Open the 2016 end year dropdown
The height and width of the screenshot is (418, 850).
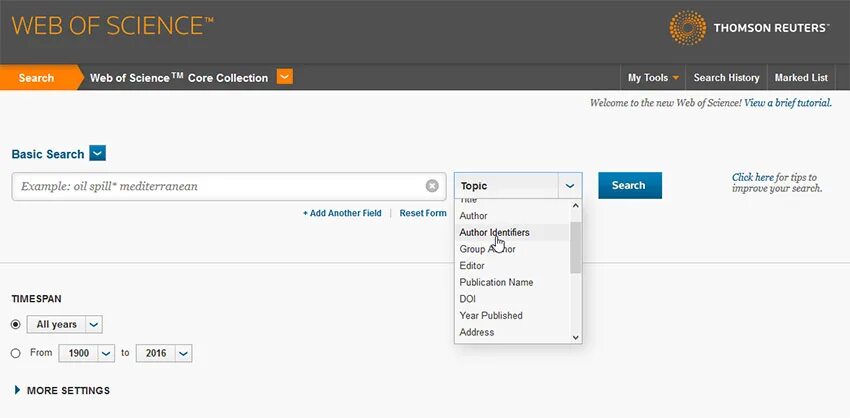(x=184, y=353)
